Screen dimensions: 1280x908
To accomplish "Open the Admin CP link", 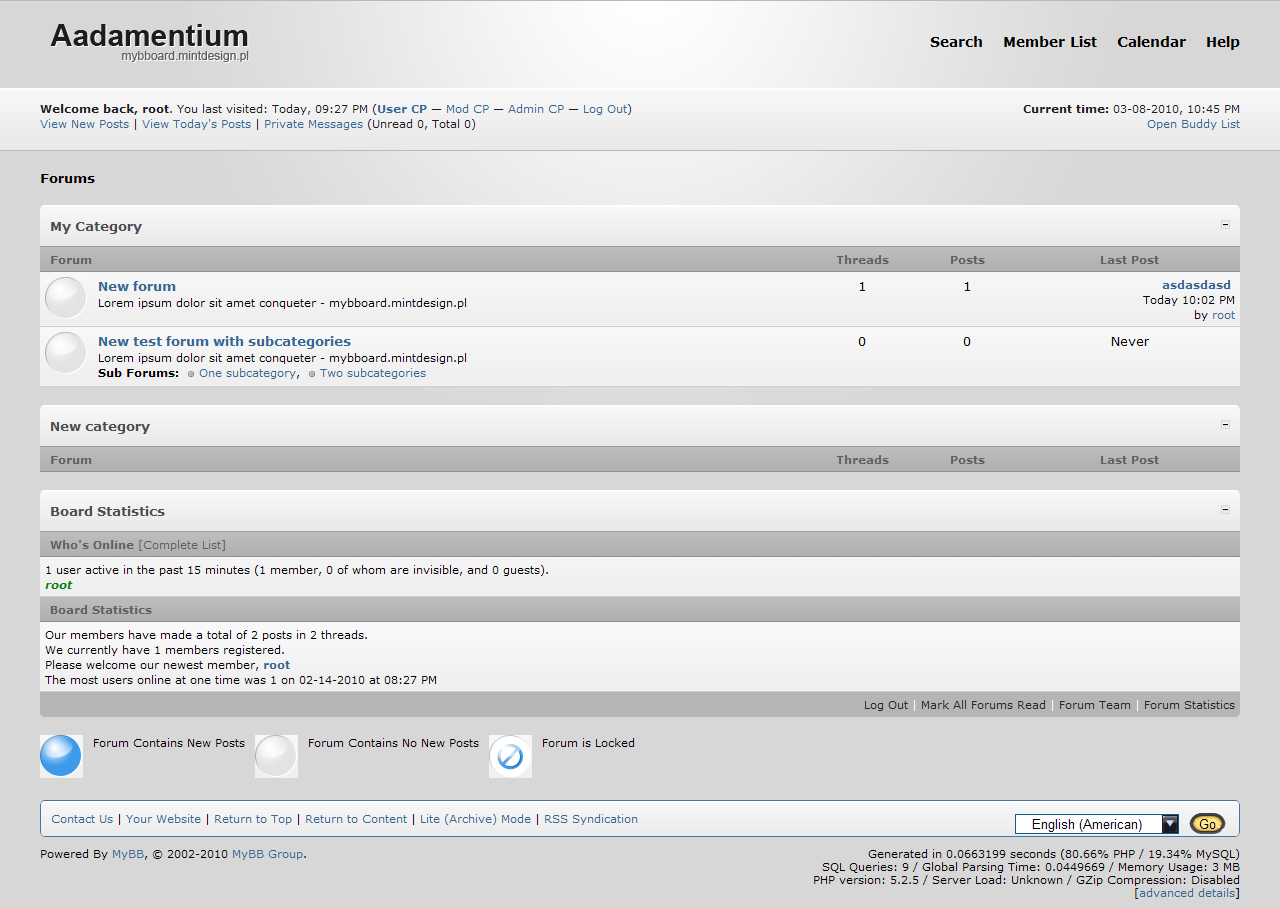I will point(536,109).
